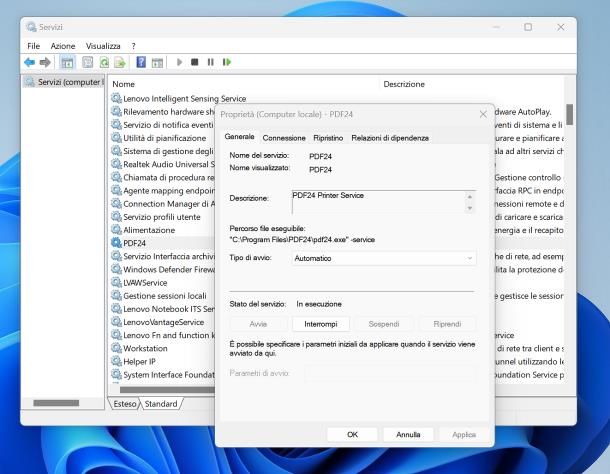Image resolution: width=610 pixels, height=474 pixels.
Task: Switch to Relazioni di dipendenza tab
Action: tap(390, 138)
